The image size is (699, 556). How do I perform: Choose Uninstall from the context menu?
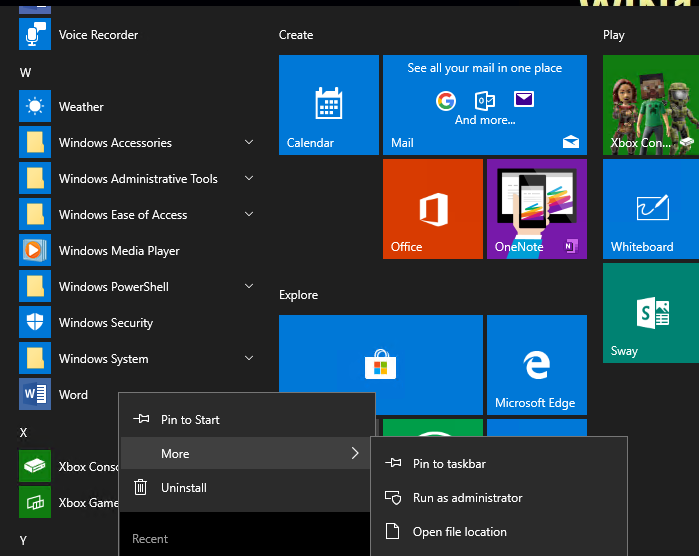183,488
